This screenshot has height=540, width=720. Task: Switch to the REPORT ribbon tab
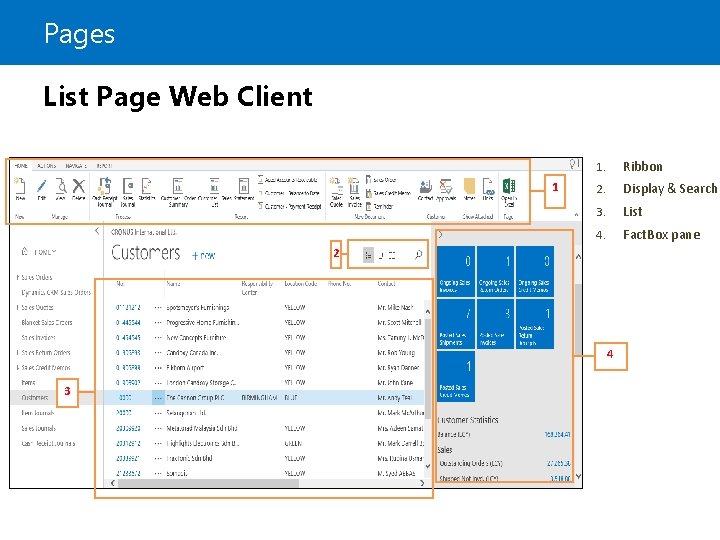tap(104, 166)
